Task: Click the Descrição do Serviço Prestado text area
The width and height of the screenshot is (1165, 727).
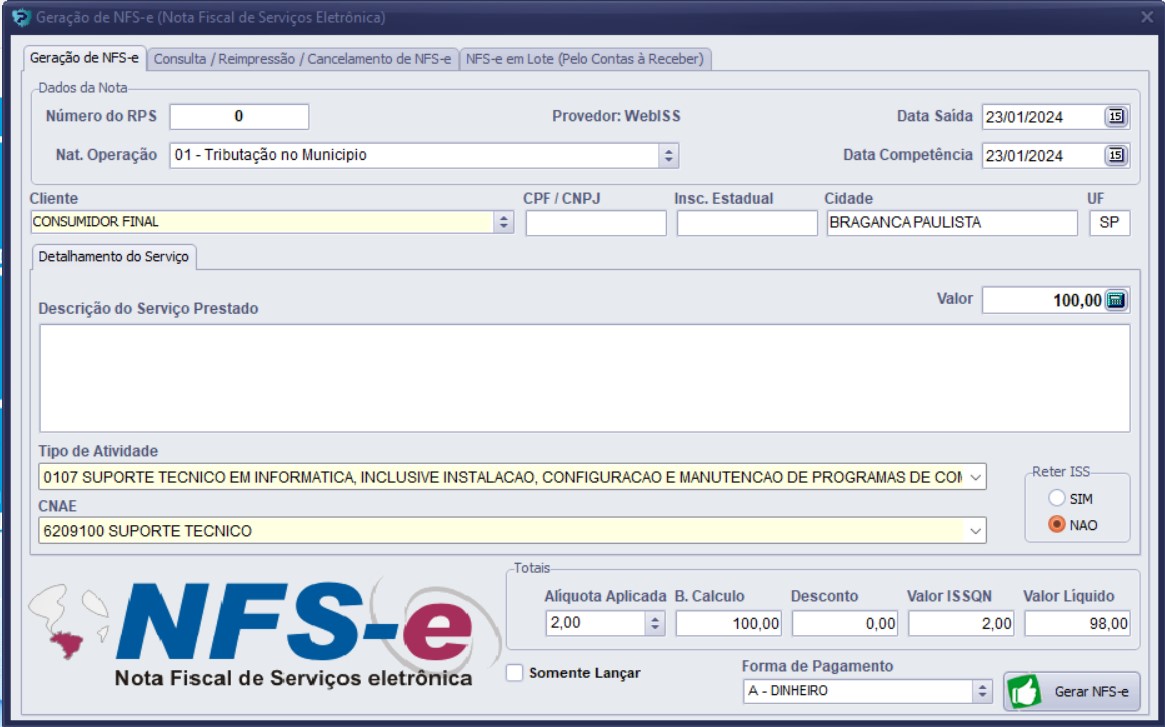Action: (x=584, y=378)
